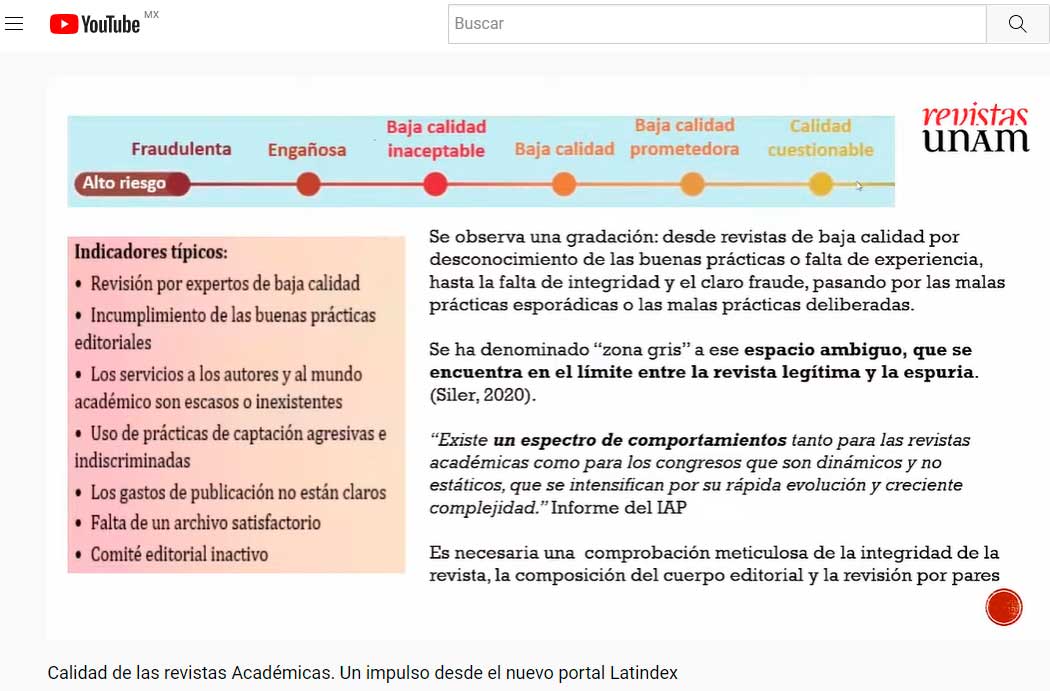Click the 'Calidad cuestionable' label
This screenshot has width=1050, height=691.
coord(820,138)
